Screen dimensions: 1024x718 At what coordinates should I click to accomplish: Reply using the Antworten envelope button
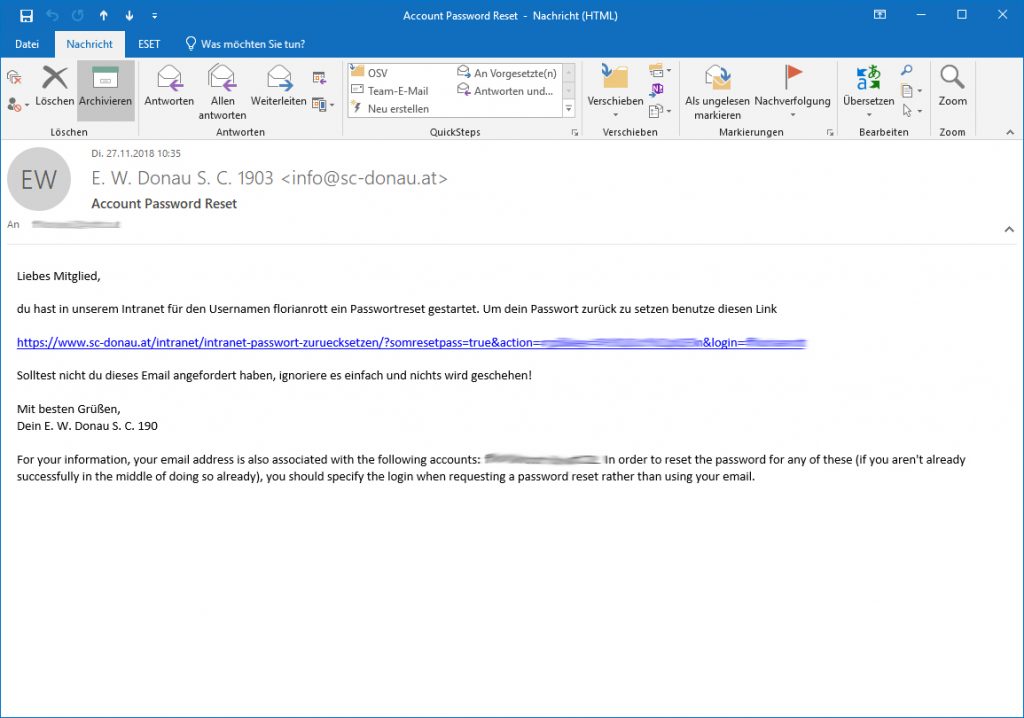click(169, 87)
